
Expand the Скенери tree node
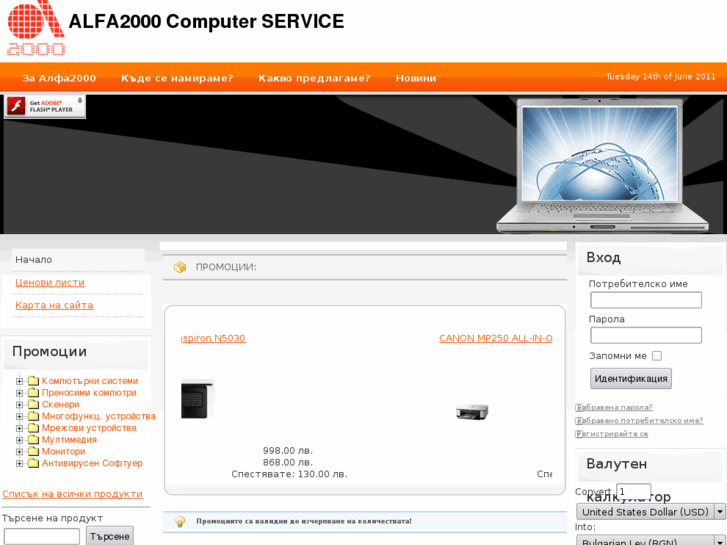pyautogui.click(x=19, y=405)
